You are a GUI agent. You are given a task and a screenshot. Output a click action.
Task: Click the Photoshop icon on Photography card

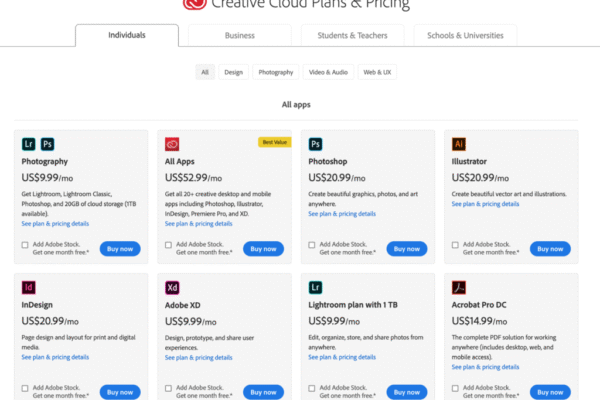point(47,144)
